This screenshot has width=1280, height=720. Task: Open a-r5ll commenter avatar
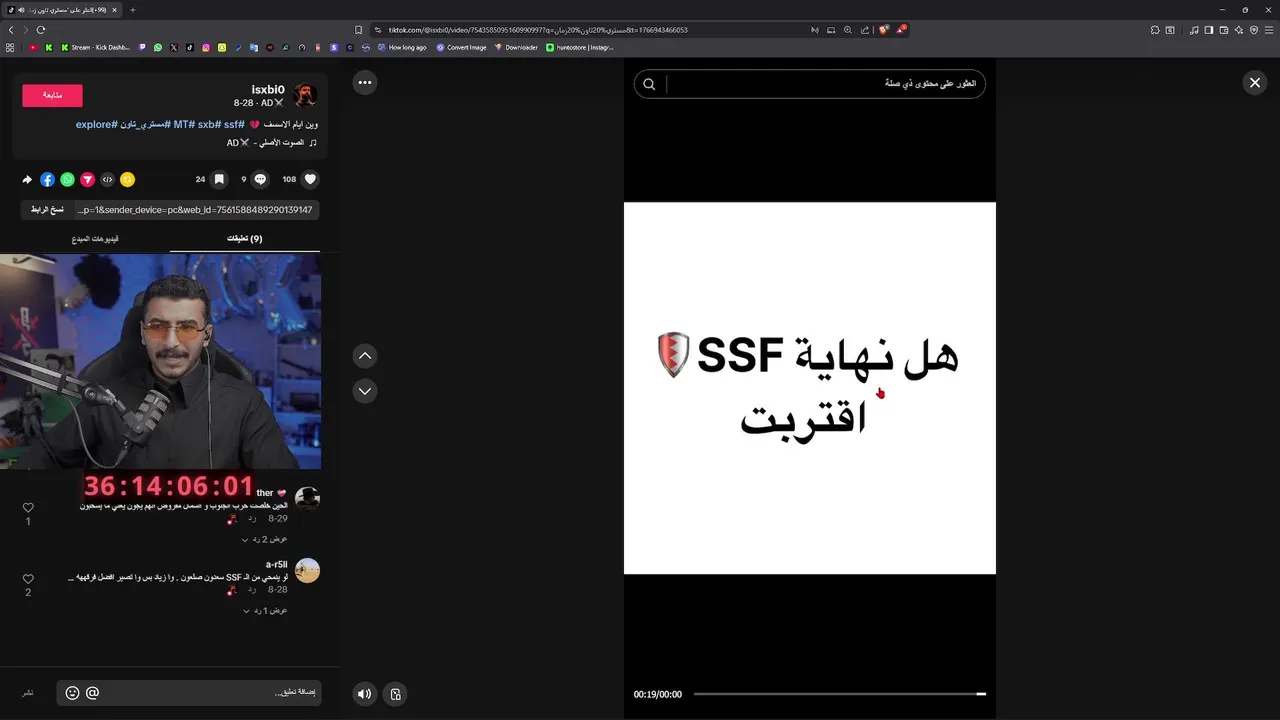click(x=307, y=570)
